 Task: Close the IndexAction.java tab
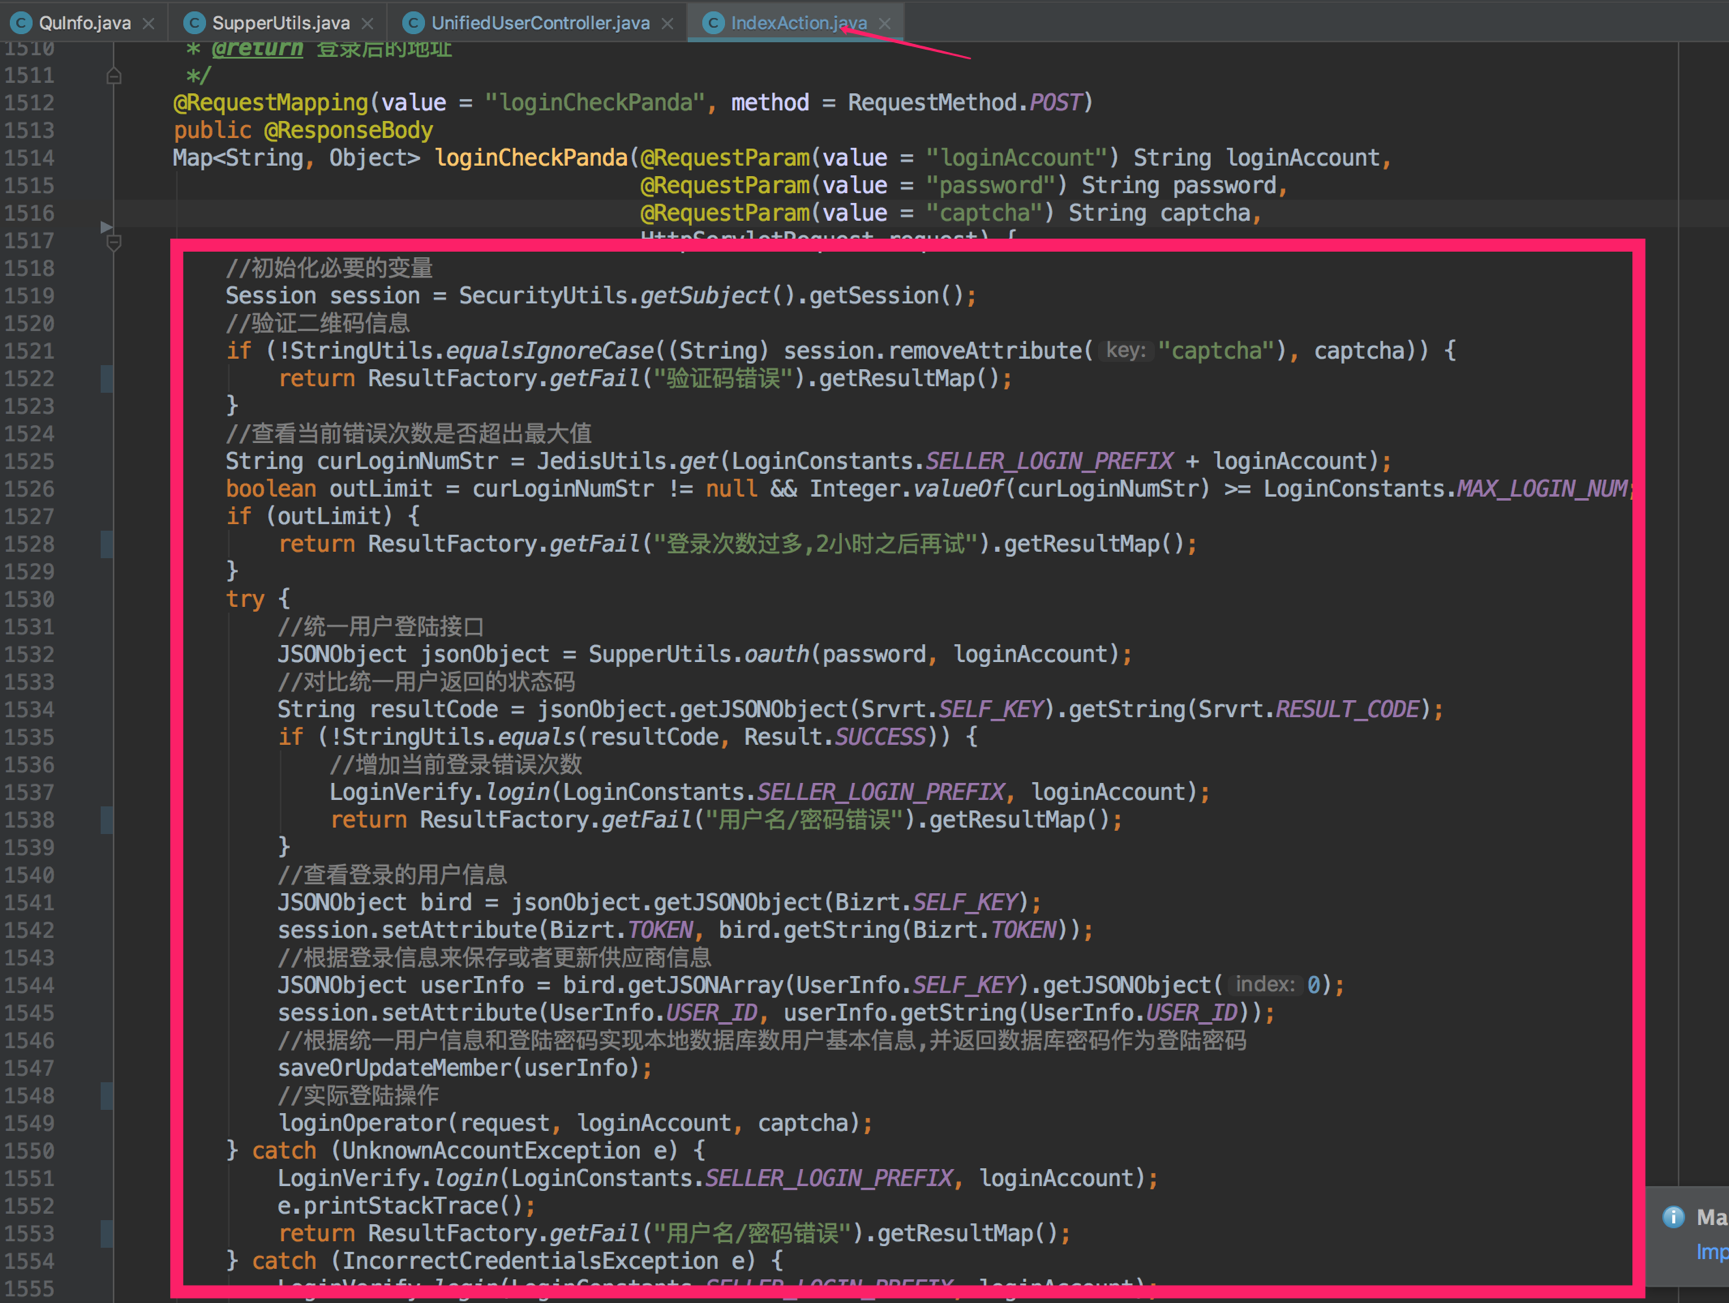point(884,23)
